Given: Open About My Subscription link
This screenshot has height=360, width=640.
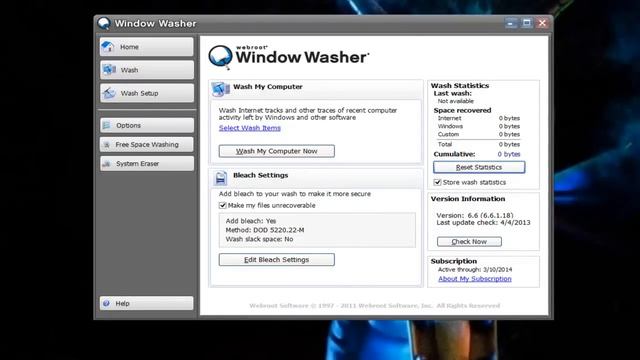Looking at the screenshot, I should (x=475, y=279).
